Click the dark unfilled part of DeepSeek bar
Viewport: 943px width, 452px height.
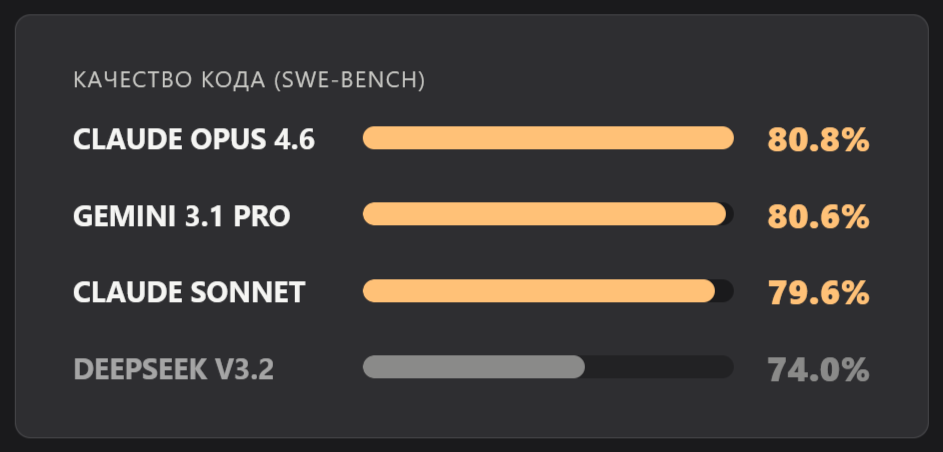coord(659,367)
